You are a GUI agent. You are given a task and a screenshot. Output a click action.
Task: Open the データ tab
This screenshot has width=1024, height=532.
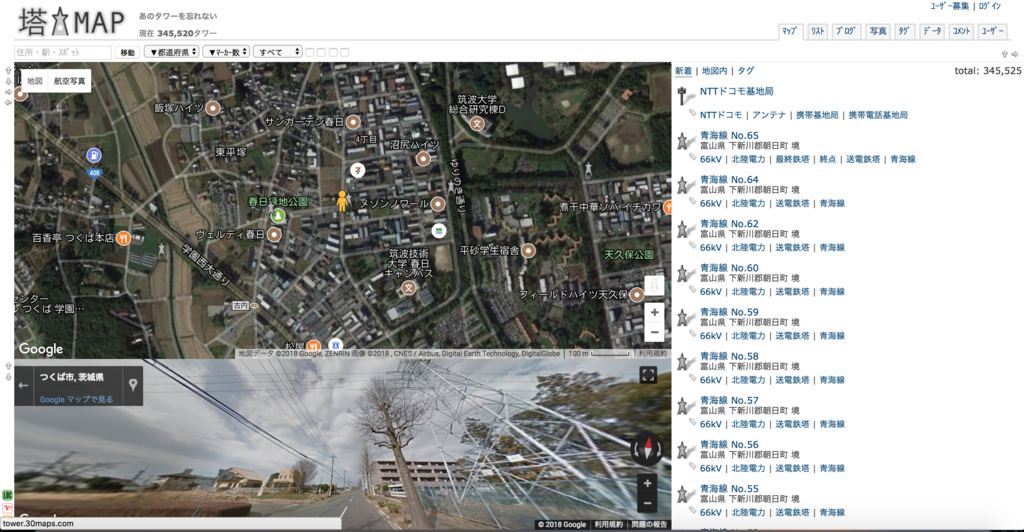[x=933, y=31]
